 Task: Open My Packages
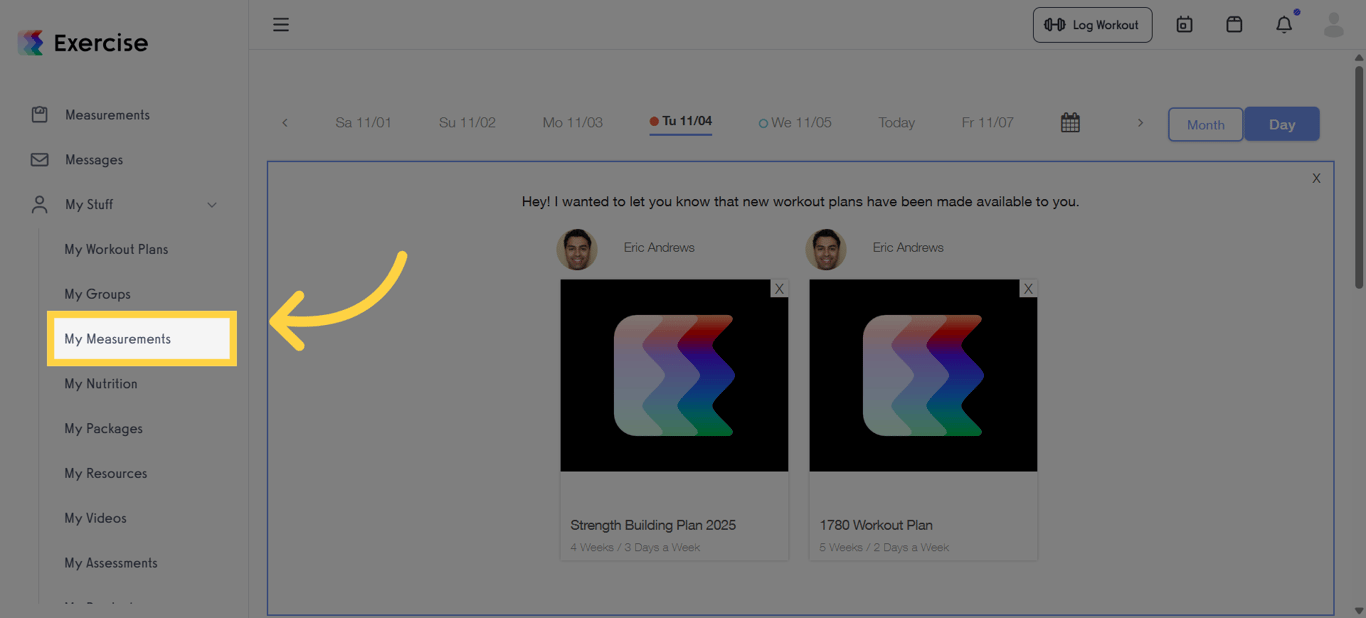tap(103, 428)
